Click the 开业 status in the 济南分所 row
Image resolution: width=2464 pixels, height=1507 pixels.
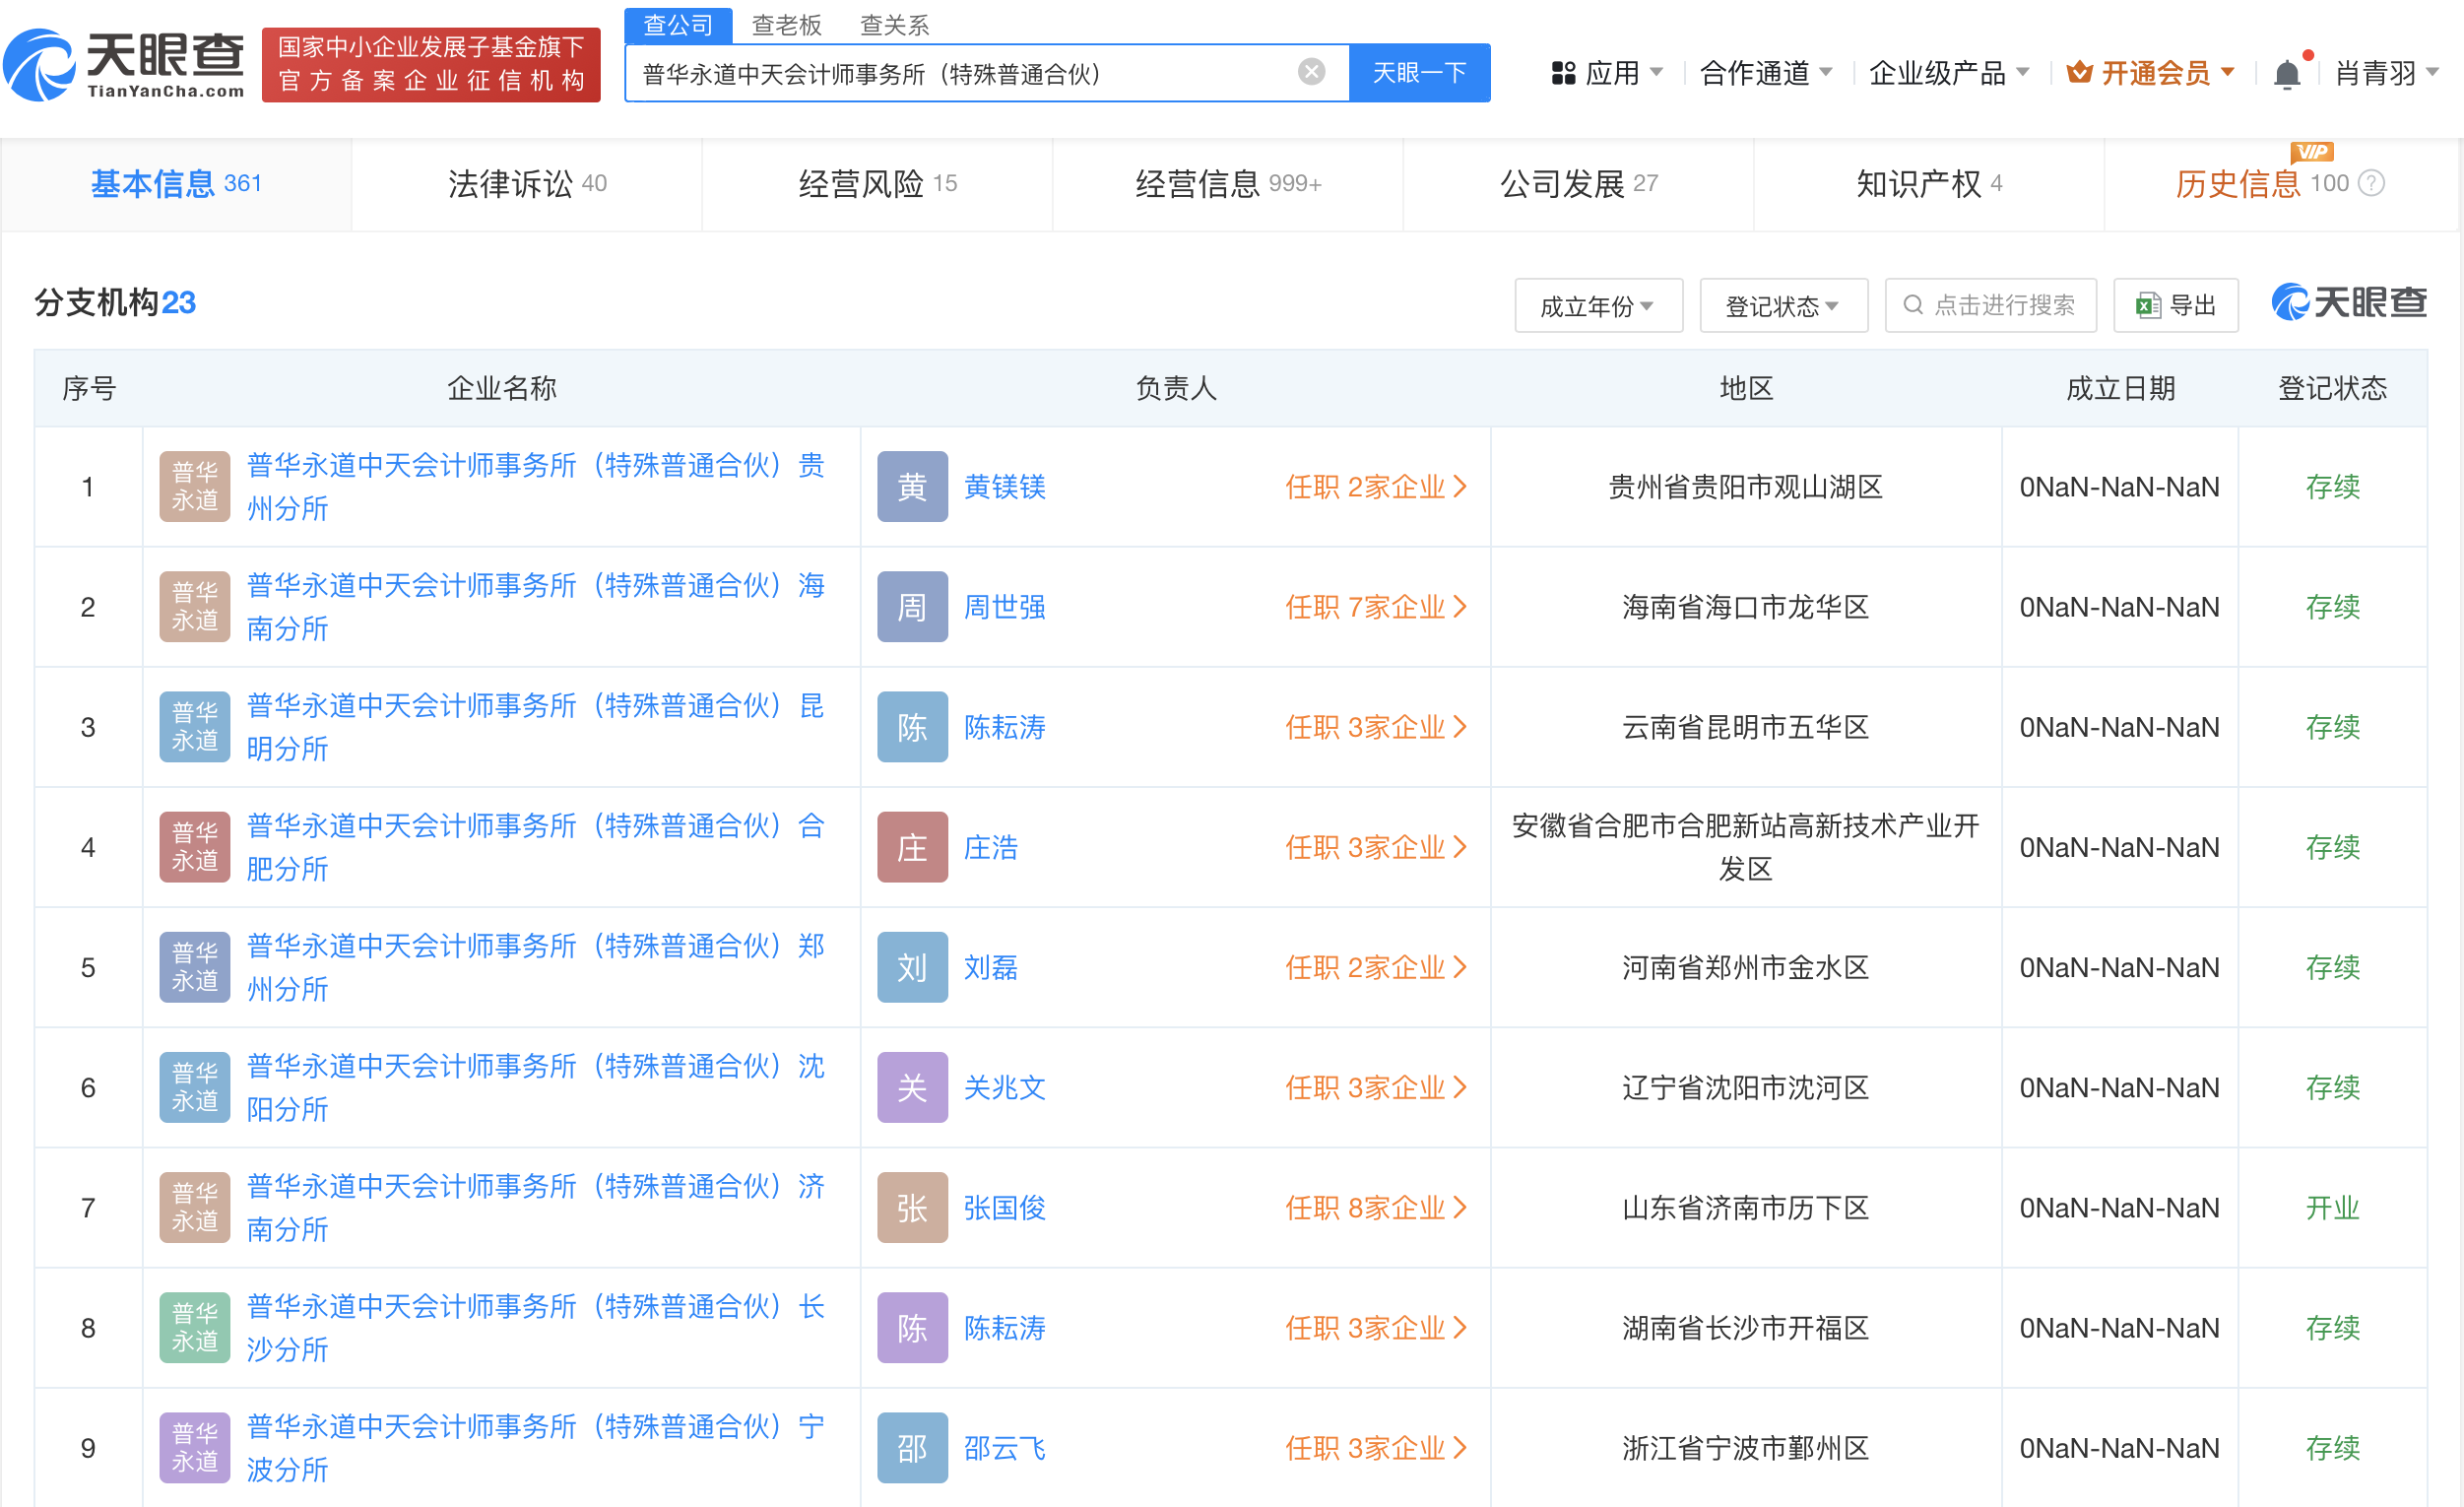(2332, 1208)
